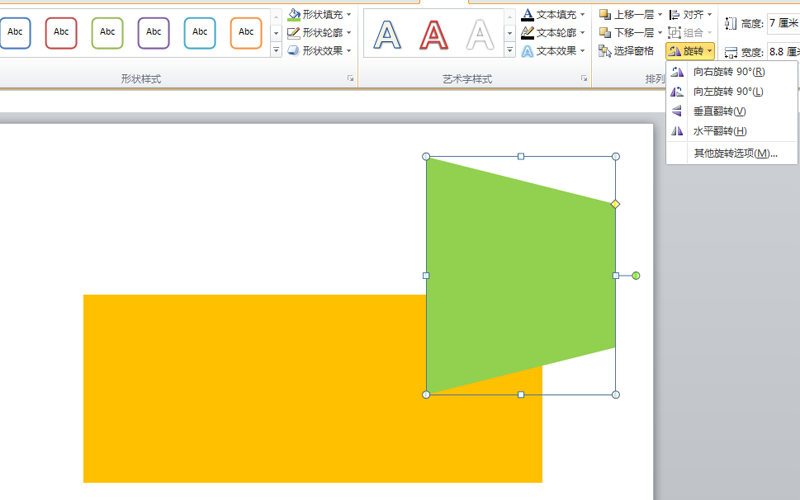Move to next row in WordArt styles gallery

pos(510,33)
